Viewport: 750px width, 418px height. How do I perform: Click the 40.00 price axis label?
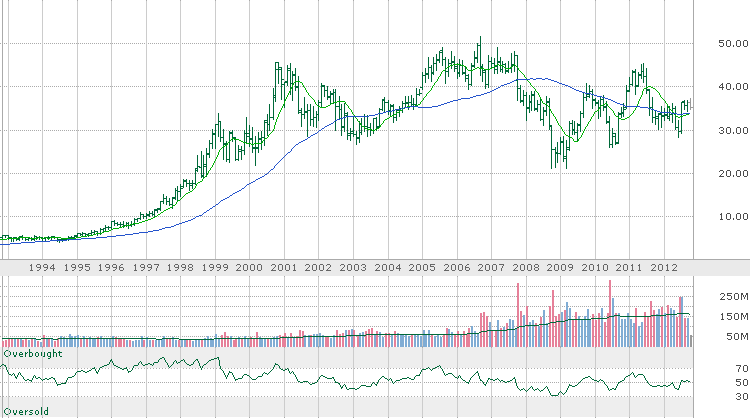click(733, 87)
